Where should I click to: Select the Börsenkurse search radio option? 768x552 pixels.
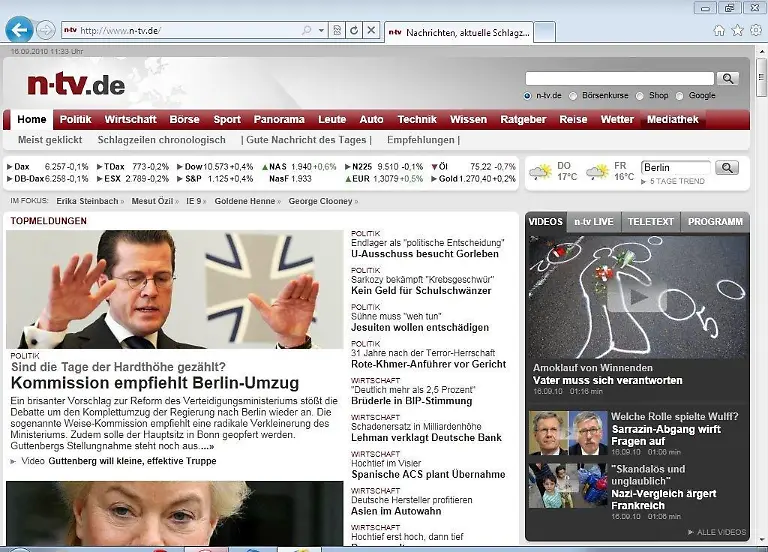click(x=573, y=96)
